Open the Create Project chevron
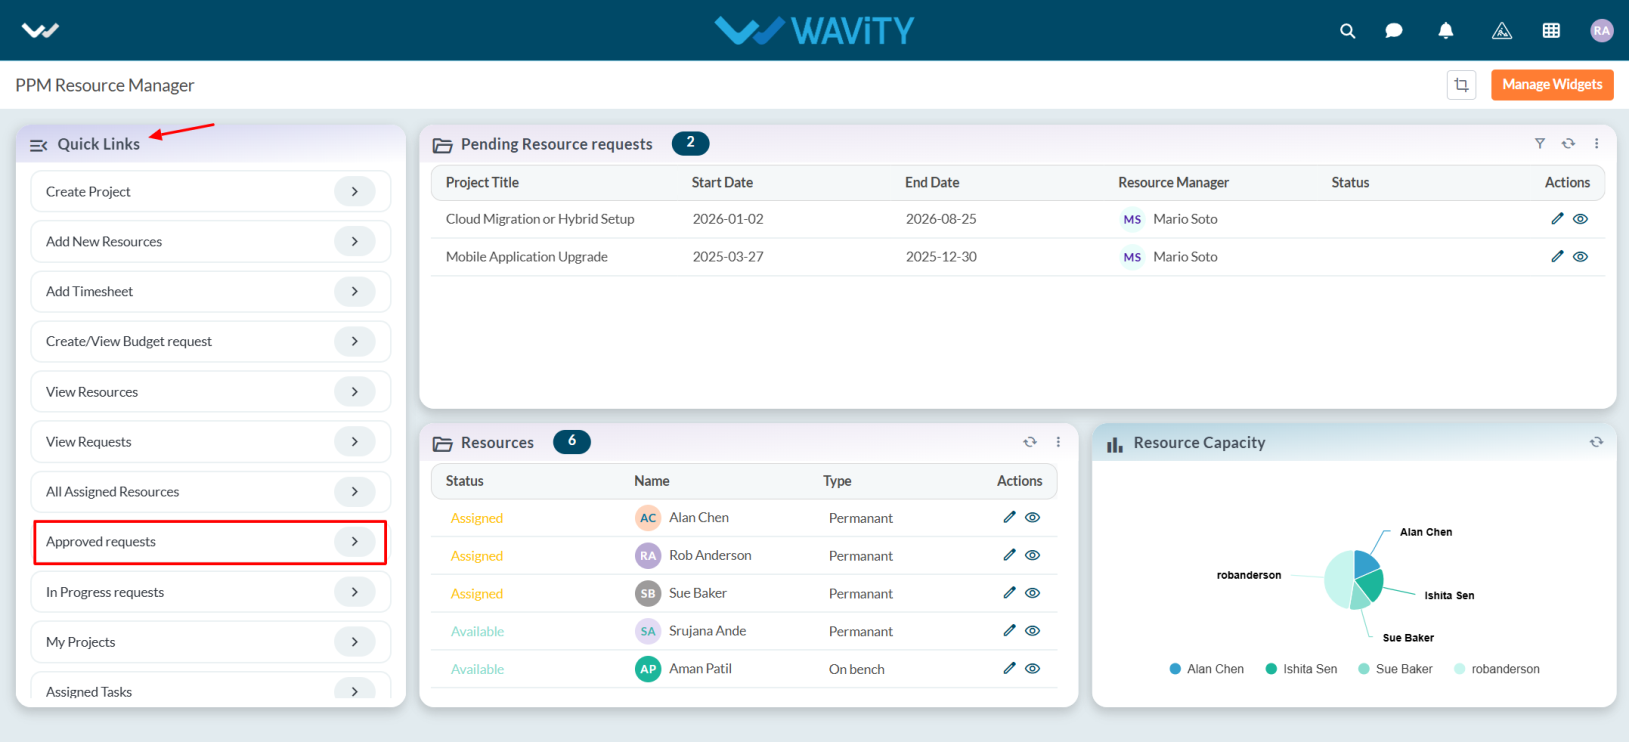This screenshot has width=1629, height=742. point(355,191)
